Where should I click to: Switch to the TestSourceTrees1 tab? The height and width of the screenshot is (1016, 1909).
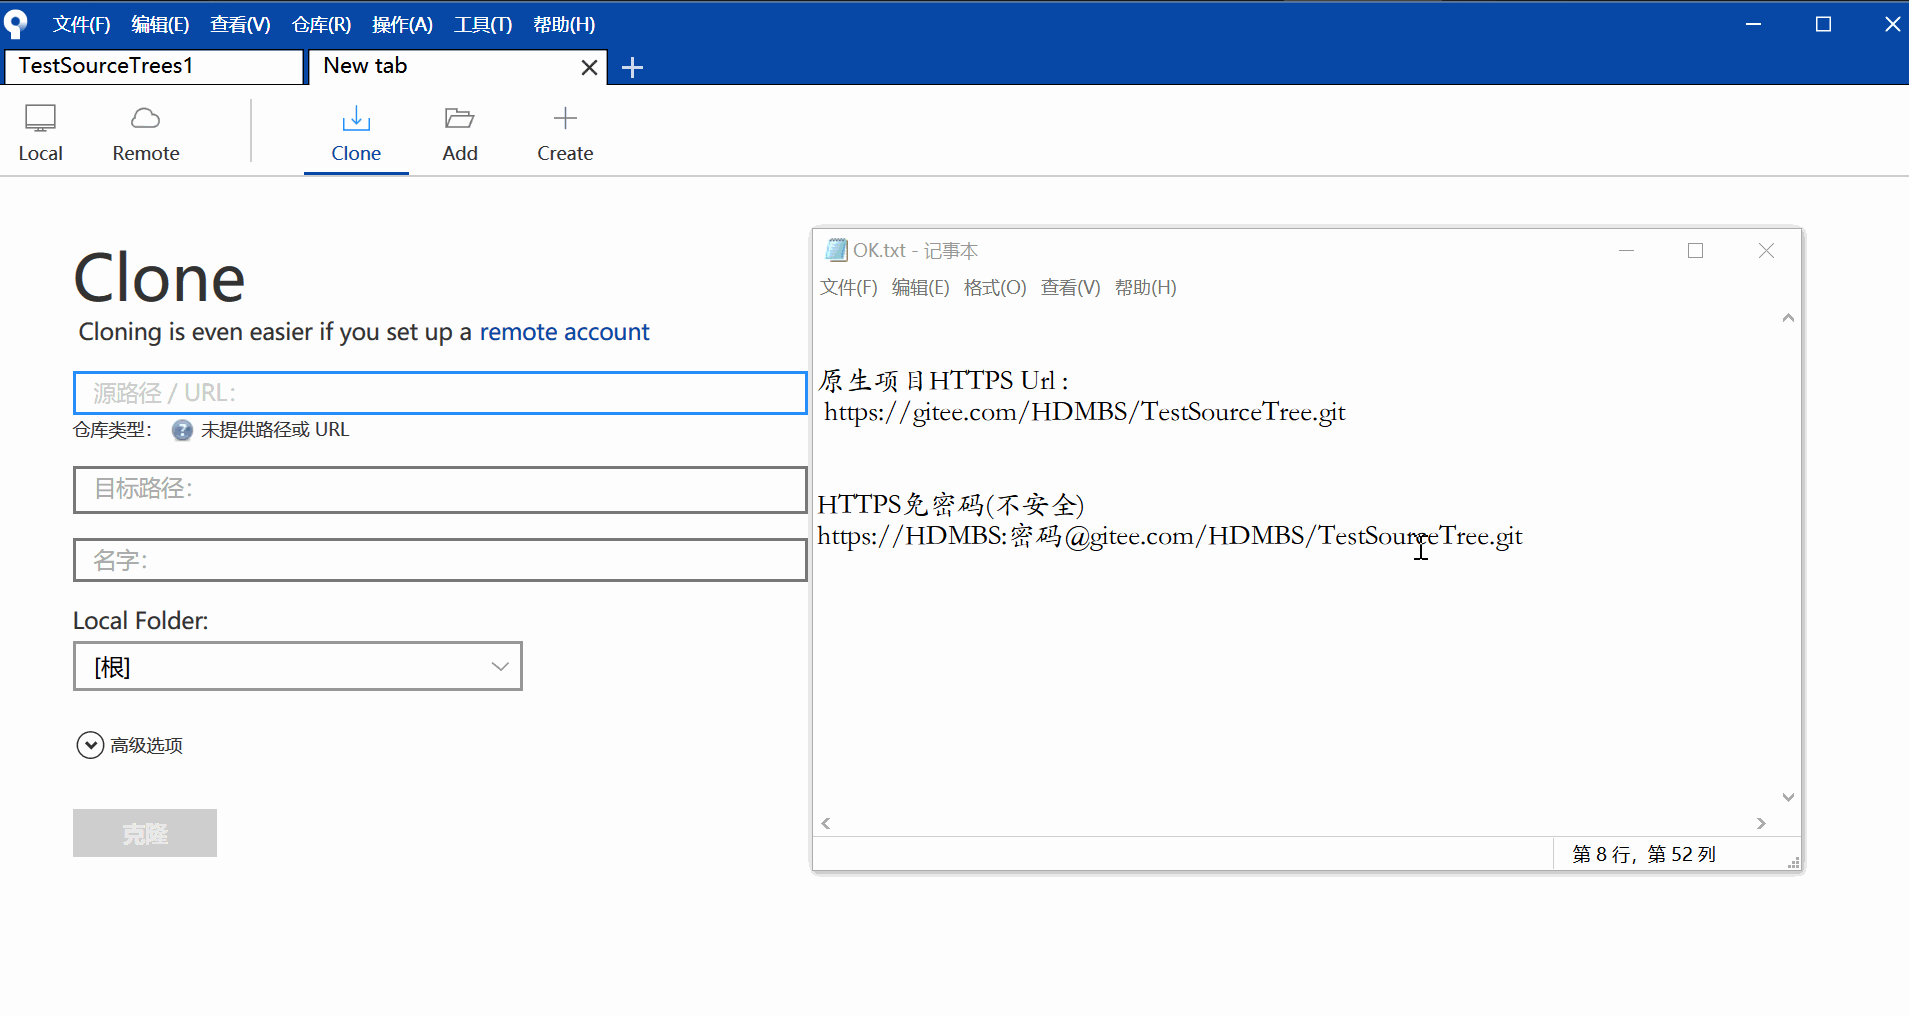(153, 67)
